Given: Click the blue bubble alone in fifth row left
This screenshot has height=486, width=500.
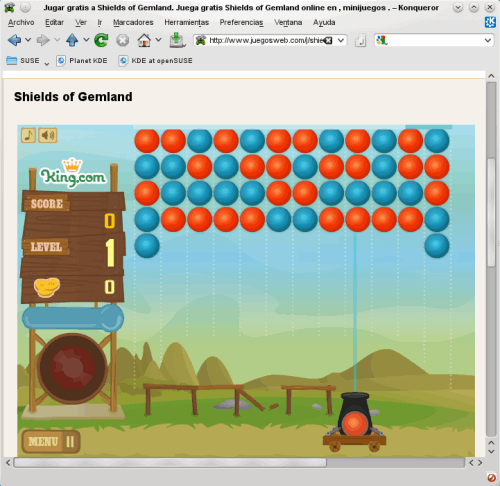Looking at the screenshot, I should 147,246.
